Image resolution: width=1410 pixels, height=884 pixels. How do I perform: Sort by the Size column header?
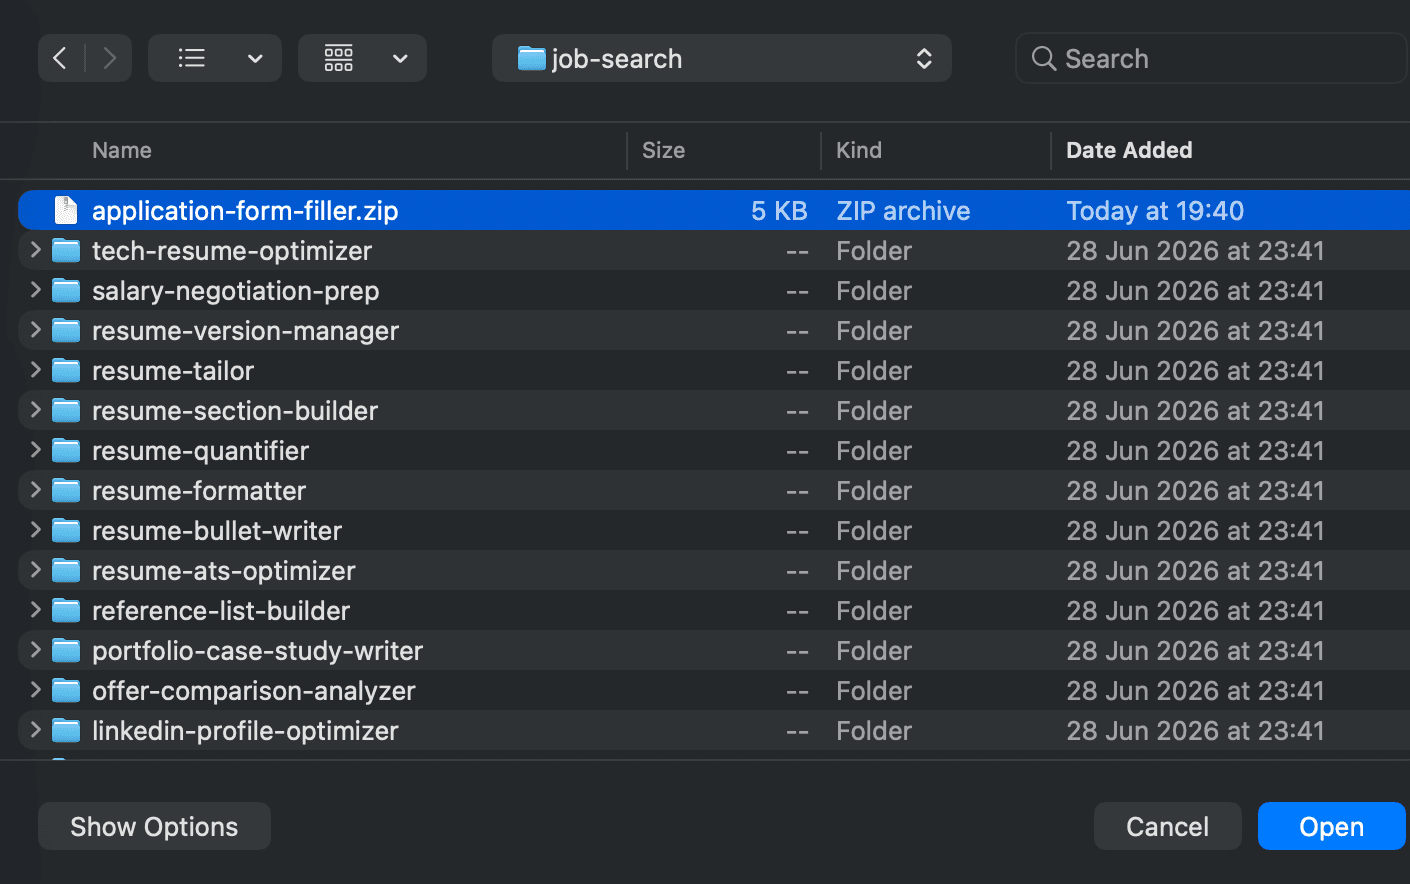pyautogui.click(x=663, y=150)
